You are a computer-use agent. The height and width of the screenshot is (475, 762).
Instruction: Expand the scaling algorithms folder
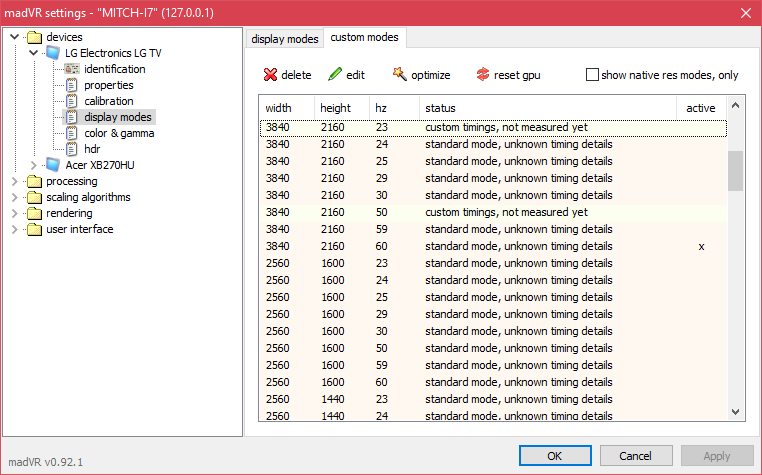[15, 197]
